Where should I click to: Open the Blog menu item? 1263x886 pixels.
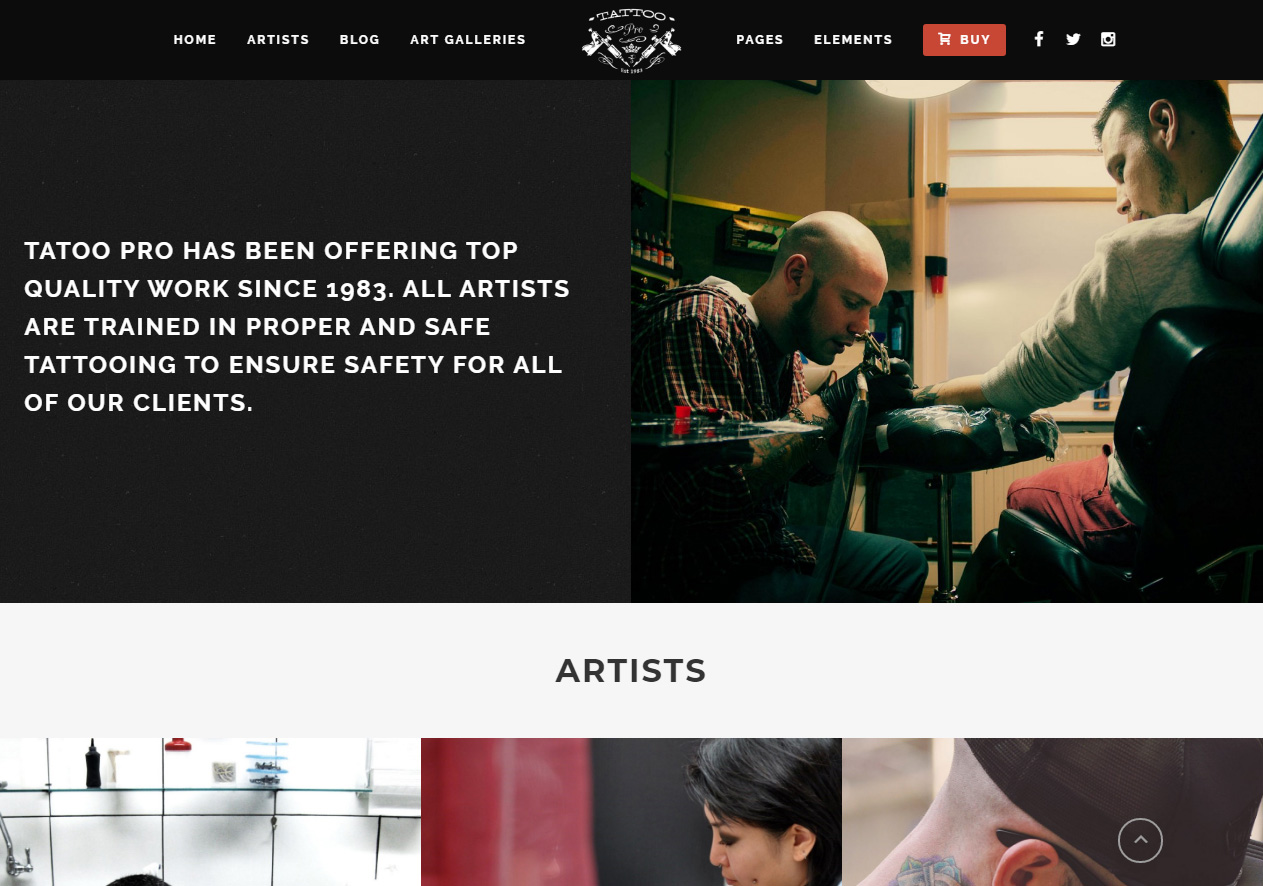(360, 40)
